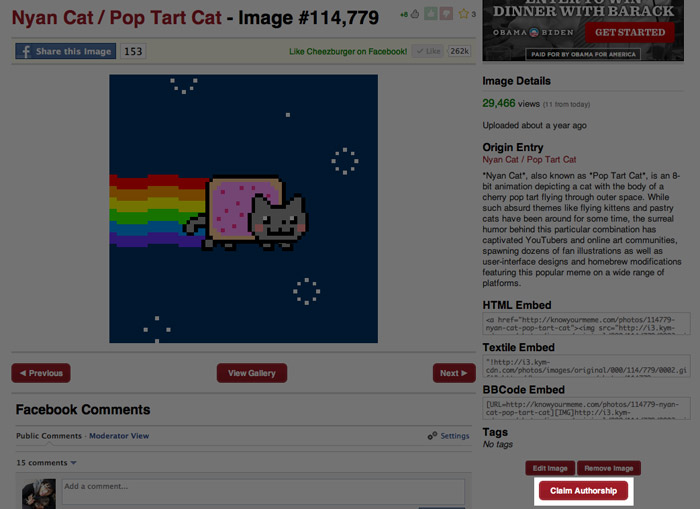Image resolution: width=700 pixels, height=509 pixels.
Task: Click the Facebook logo on Share button
Action: [x=25, y=51]
